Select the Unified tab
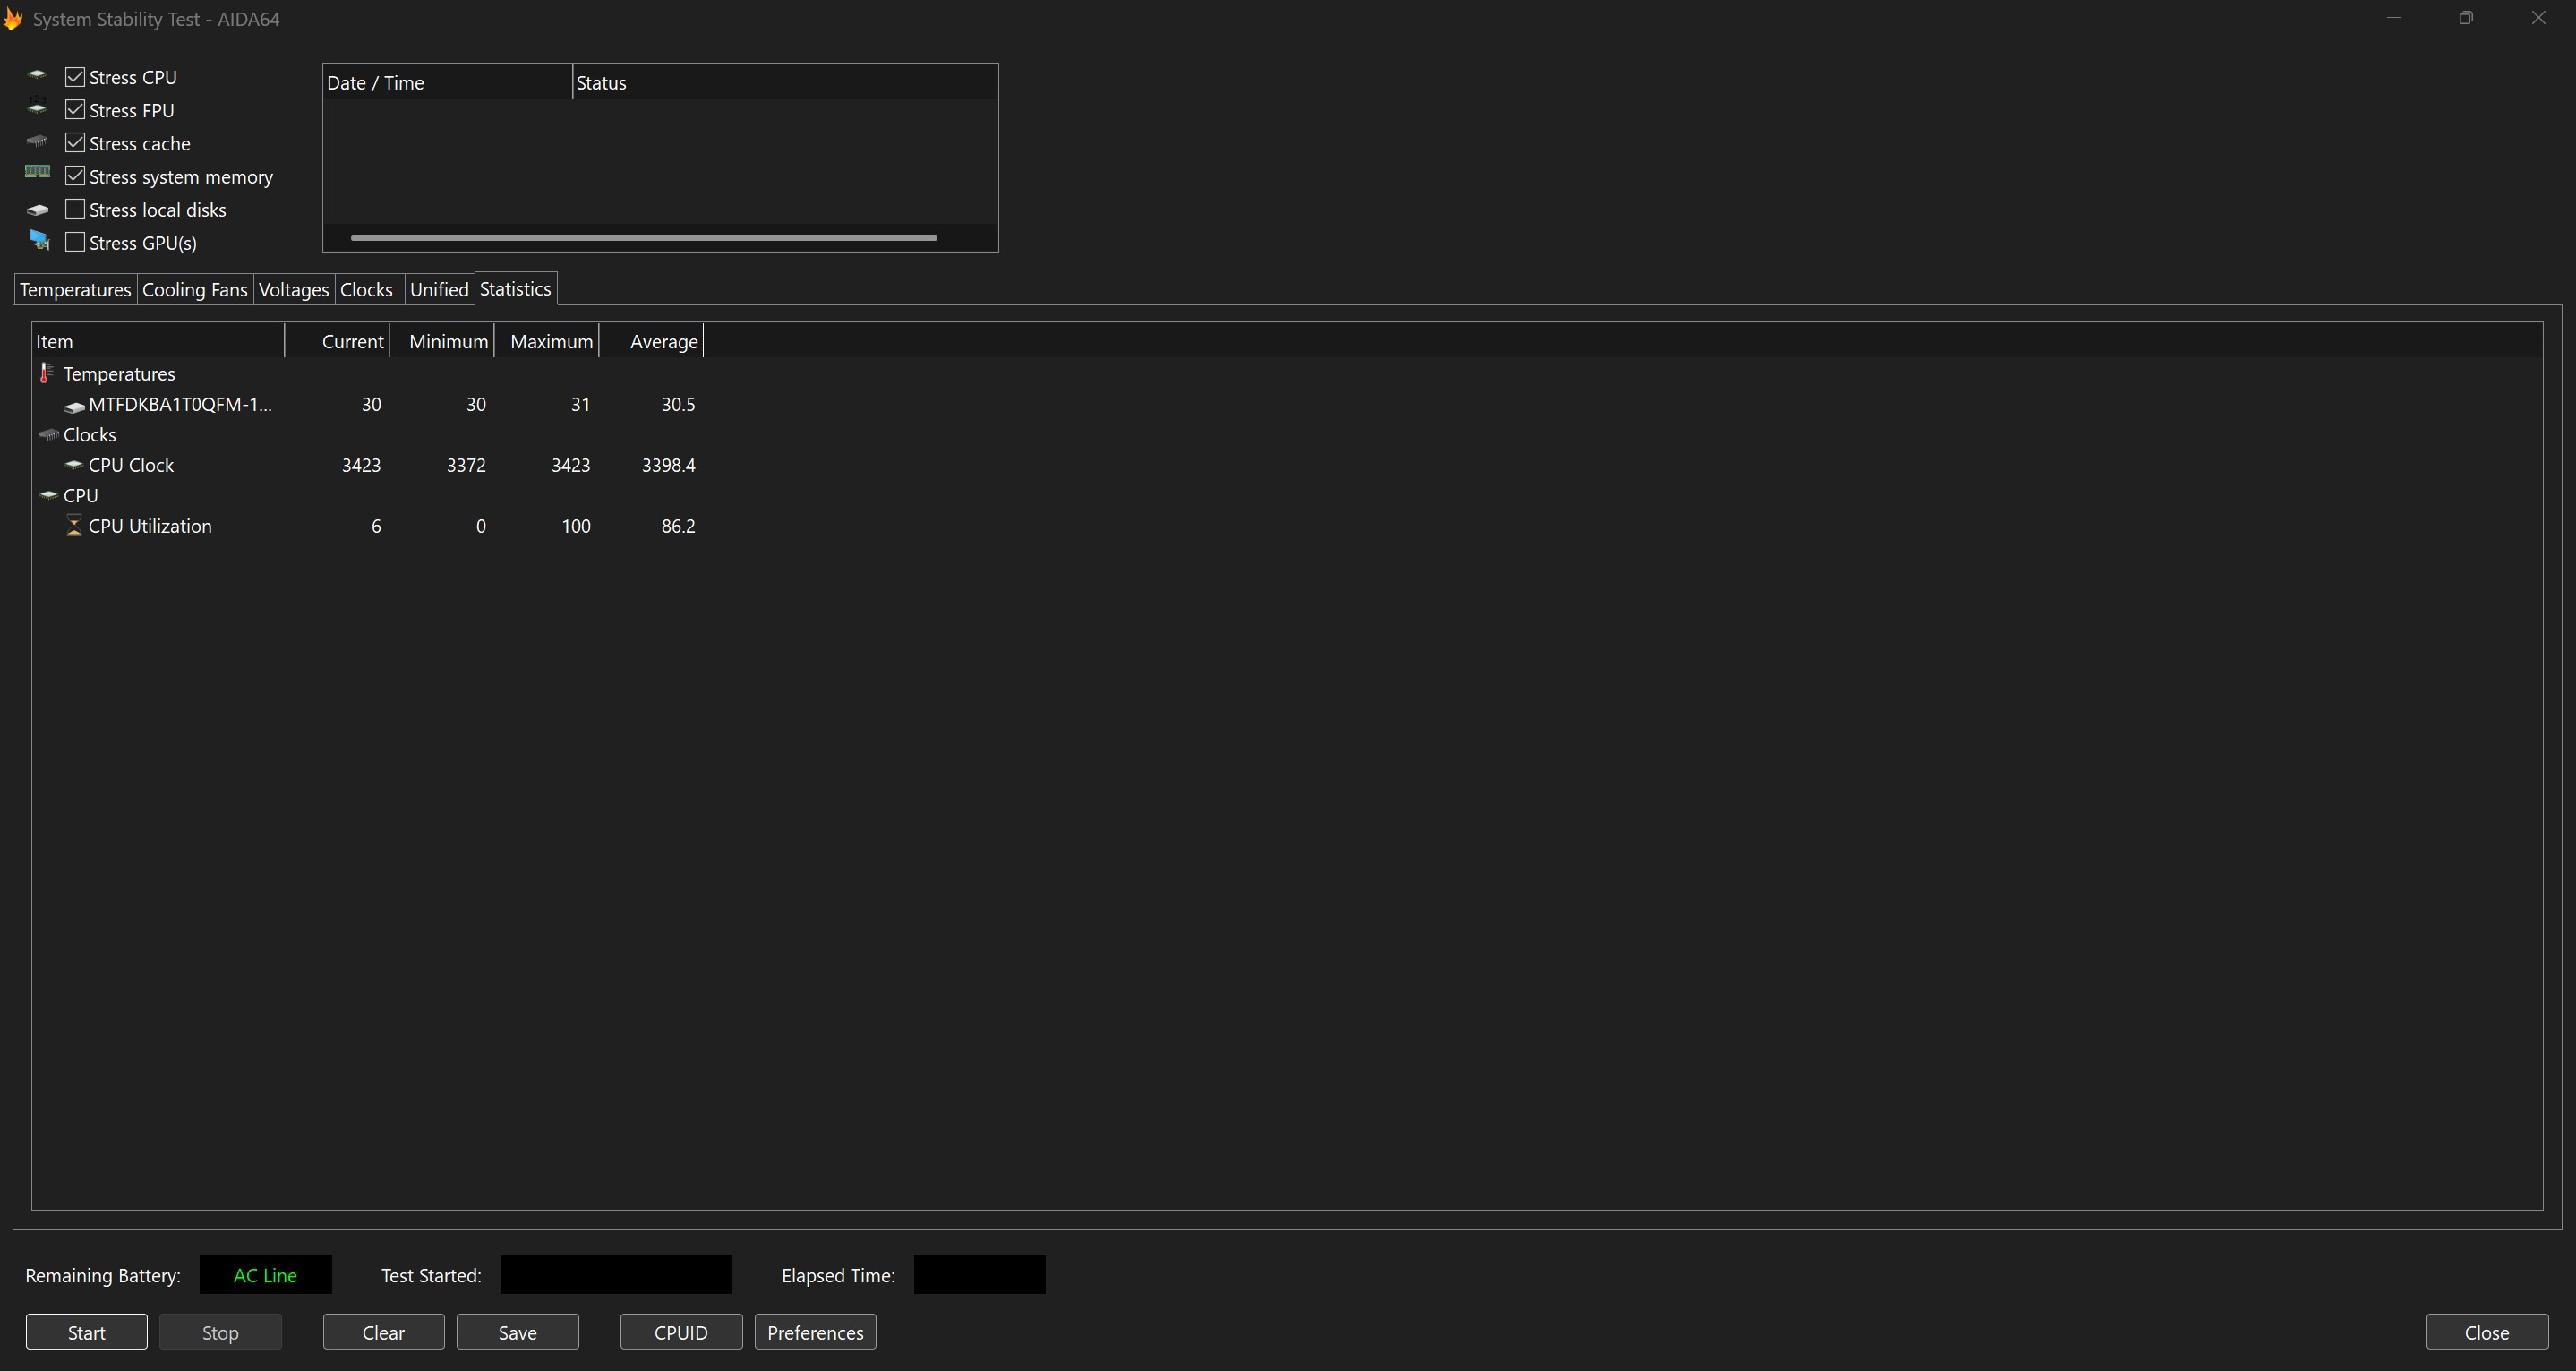 [x=439, y=290]
